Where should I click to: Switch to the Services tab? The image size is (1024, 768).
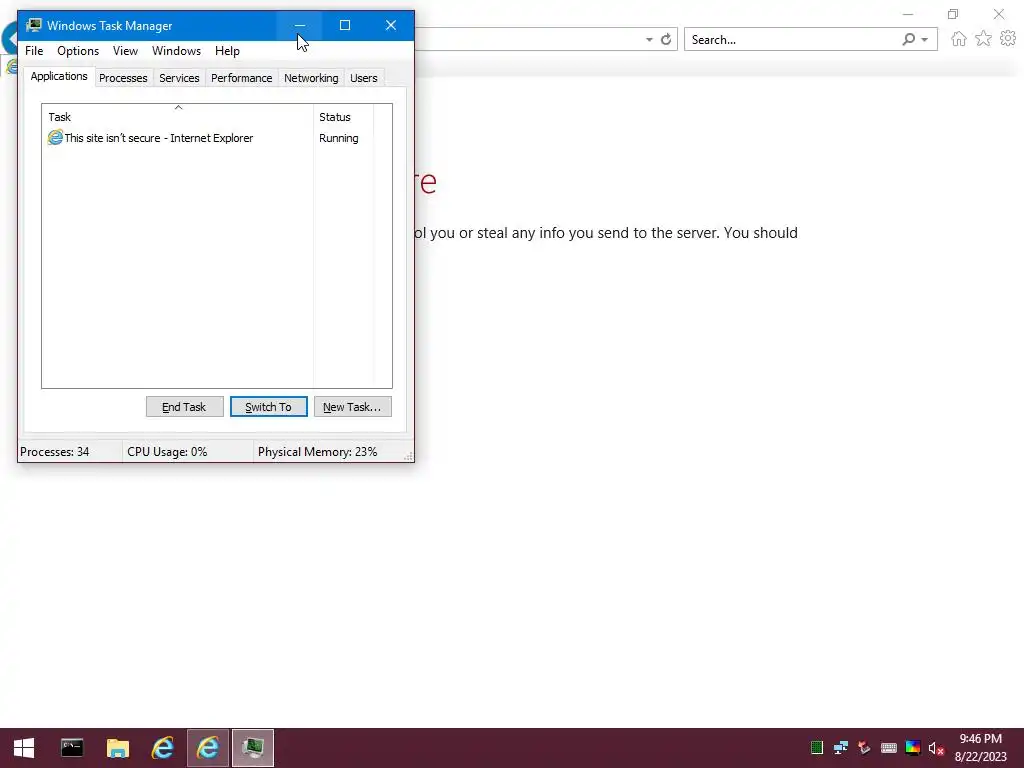click(179, 78)
